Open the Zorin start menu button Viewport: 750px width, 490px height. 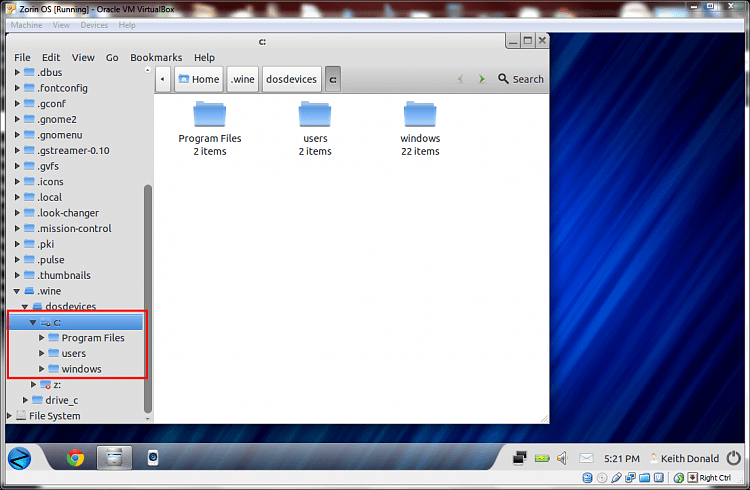point(20,458)
